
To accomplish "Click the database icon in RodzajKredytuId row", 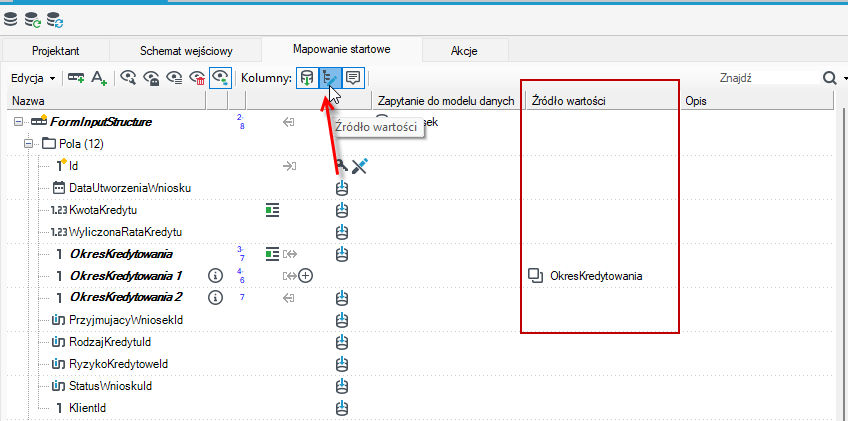I will tap(341, 342).
